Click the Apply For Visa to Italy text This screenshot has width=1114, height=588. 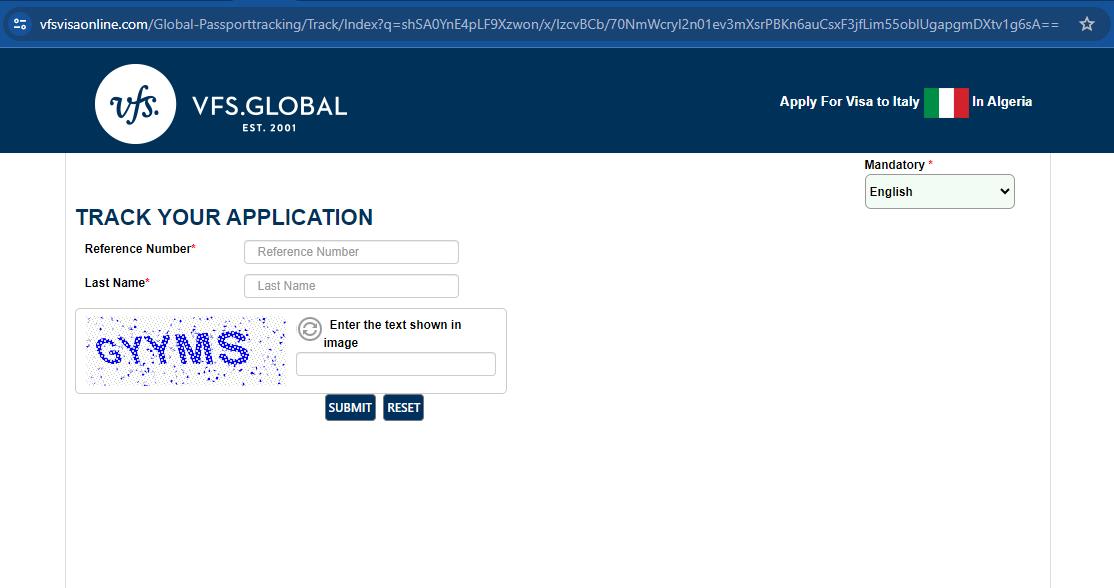click(849, 102)
